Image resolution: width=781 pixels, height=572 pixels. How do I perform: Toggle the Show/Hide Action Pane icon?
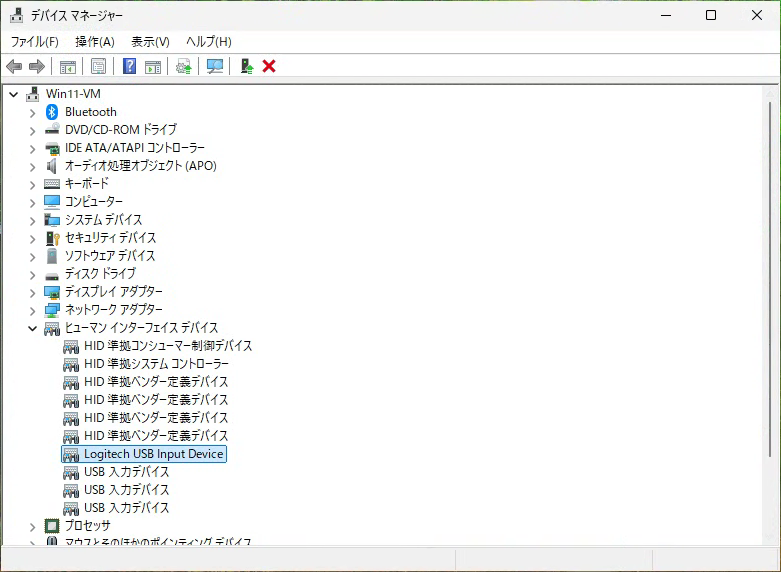(153, 66)
